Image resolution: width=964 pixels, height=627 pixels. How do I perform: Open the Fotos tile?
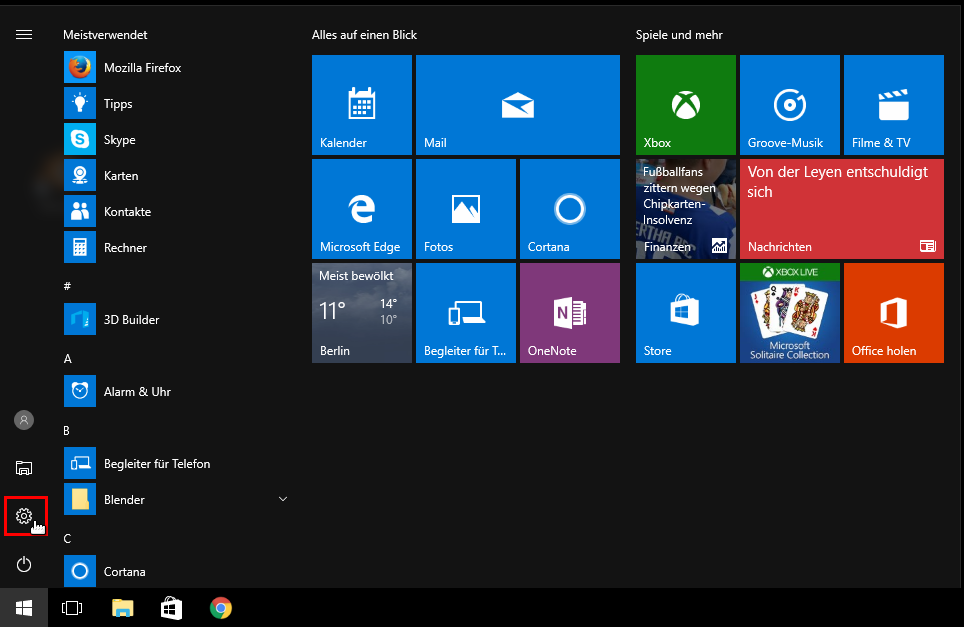click(x=465, y=209)
